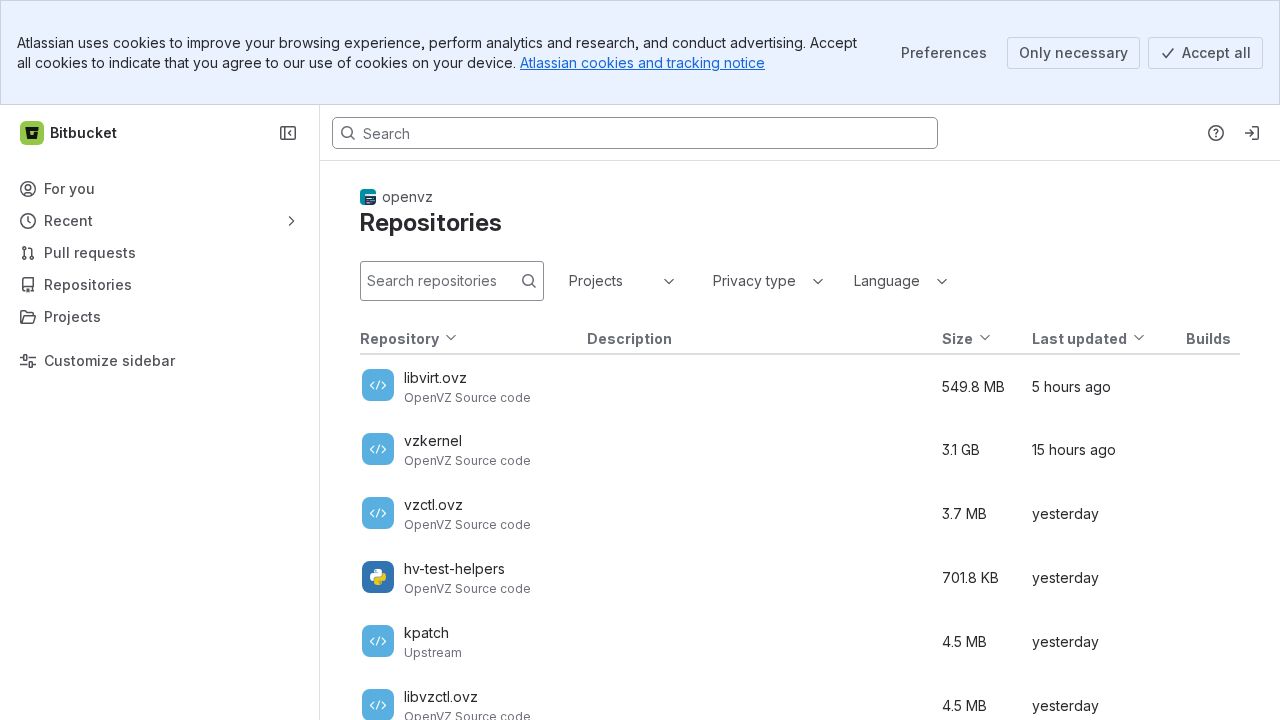Select Repositories in the sidebar

[160, 285]
